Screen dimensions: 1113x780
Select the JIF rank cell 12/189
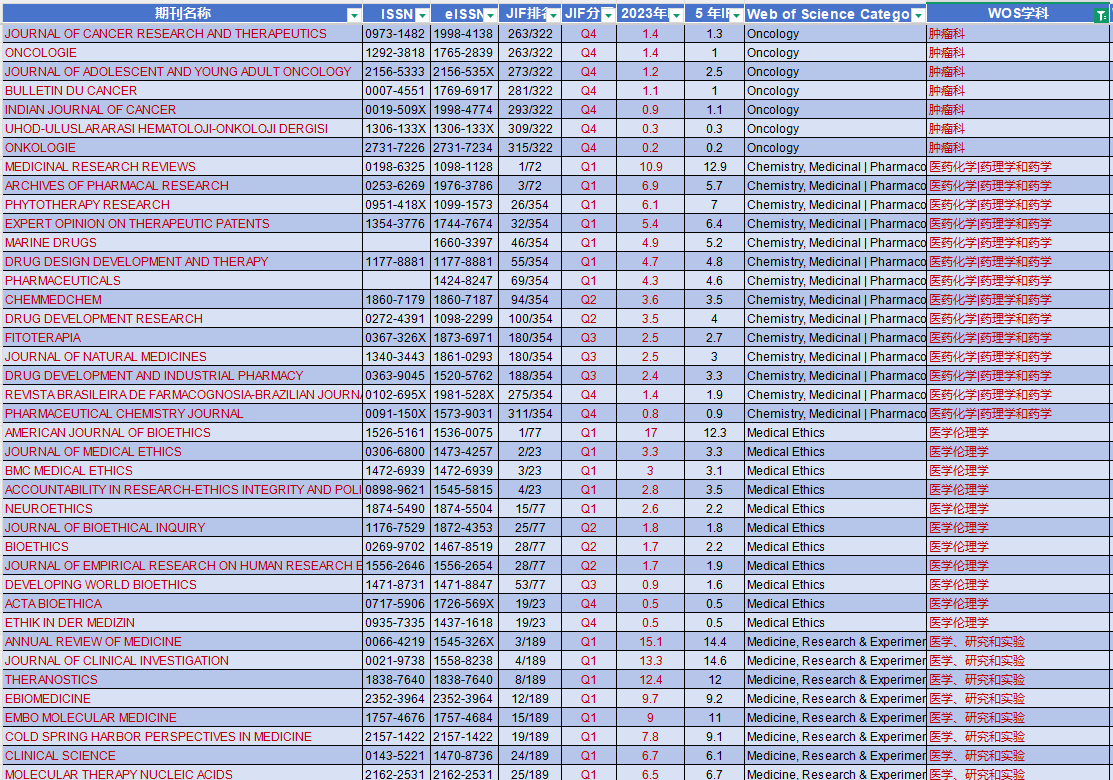coord(530,698)
